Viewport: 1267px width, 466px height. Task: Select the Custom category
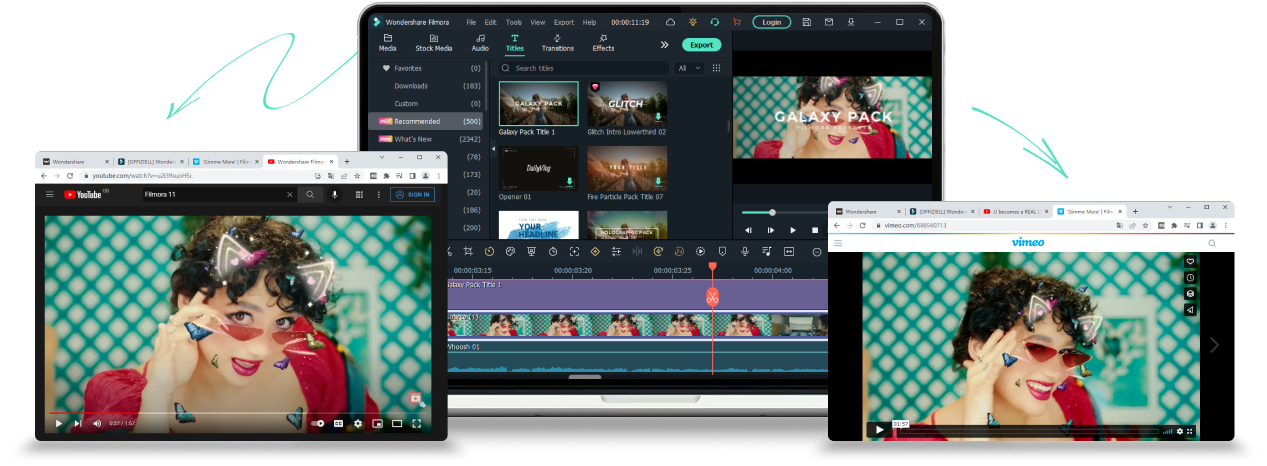tap(424, 103)
